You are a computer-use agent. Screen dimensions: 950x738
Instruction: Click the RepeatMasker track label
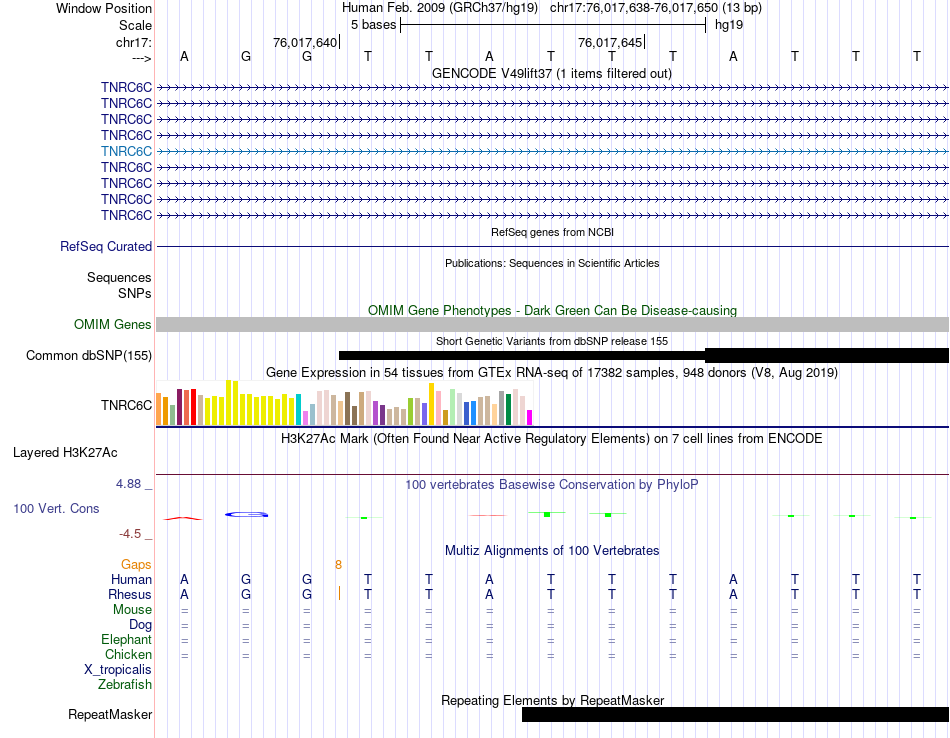click(x=110, y=714)
